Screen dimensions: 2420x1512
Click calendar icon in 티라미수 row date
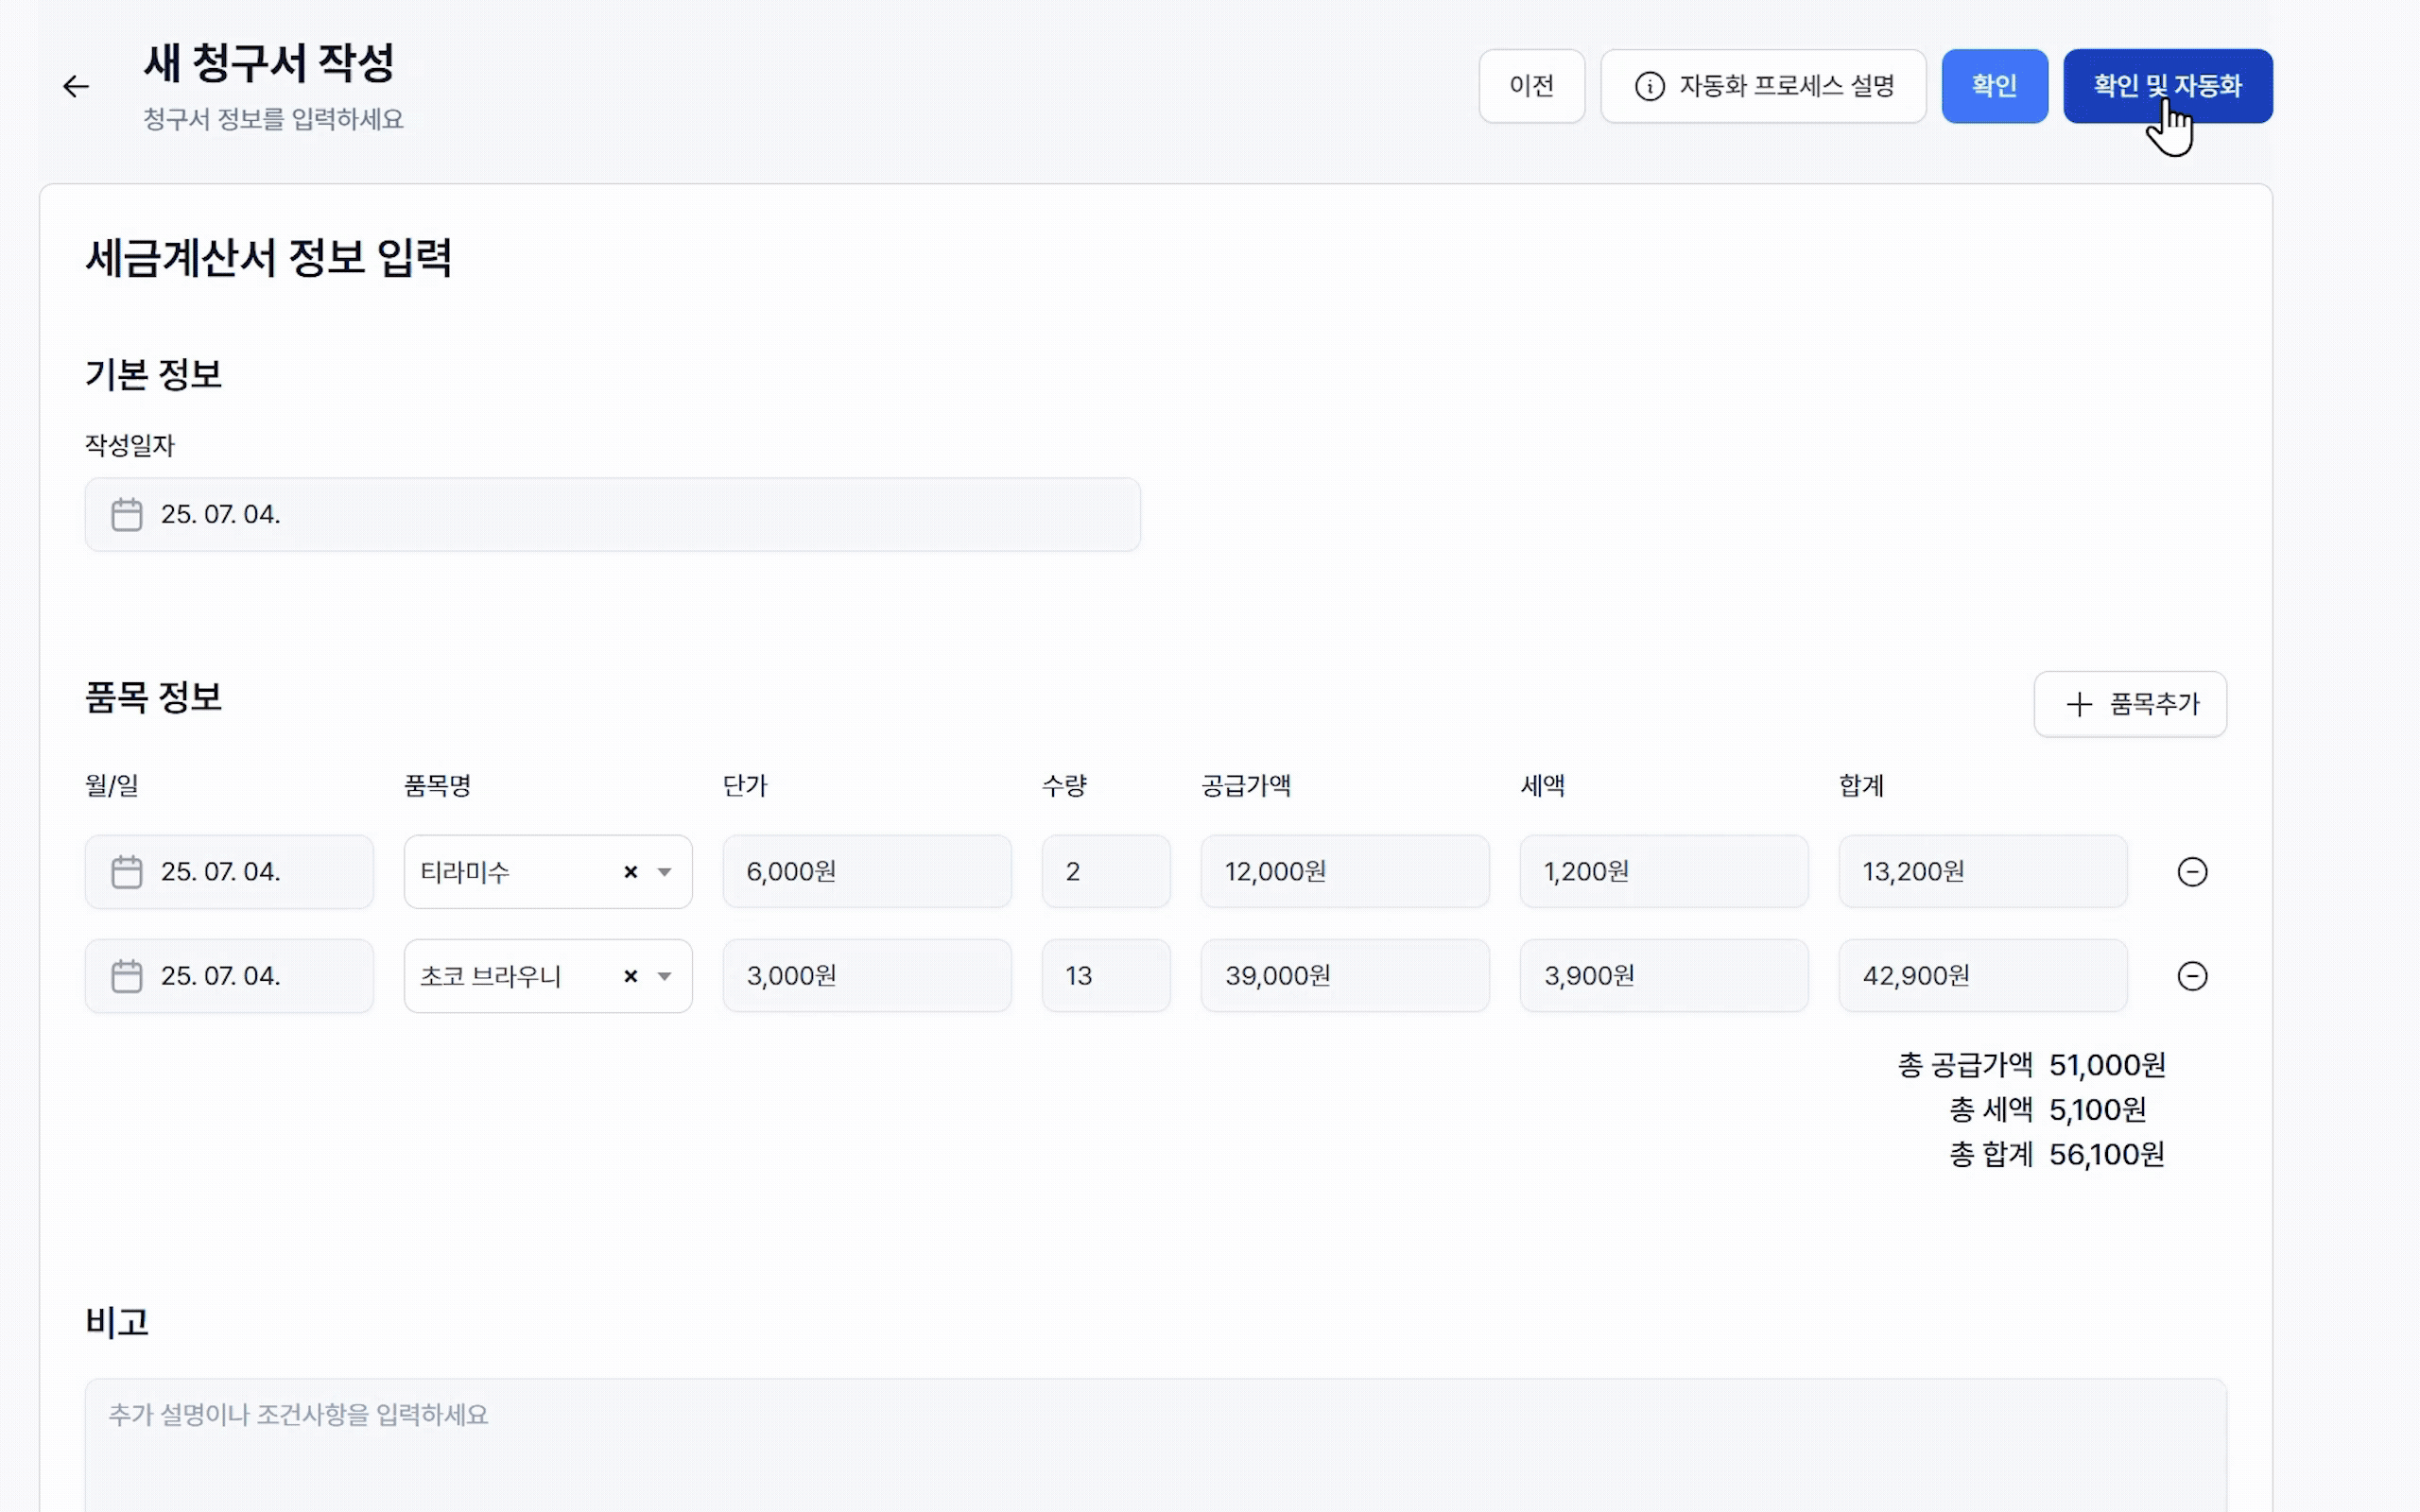coord(127,872)
